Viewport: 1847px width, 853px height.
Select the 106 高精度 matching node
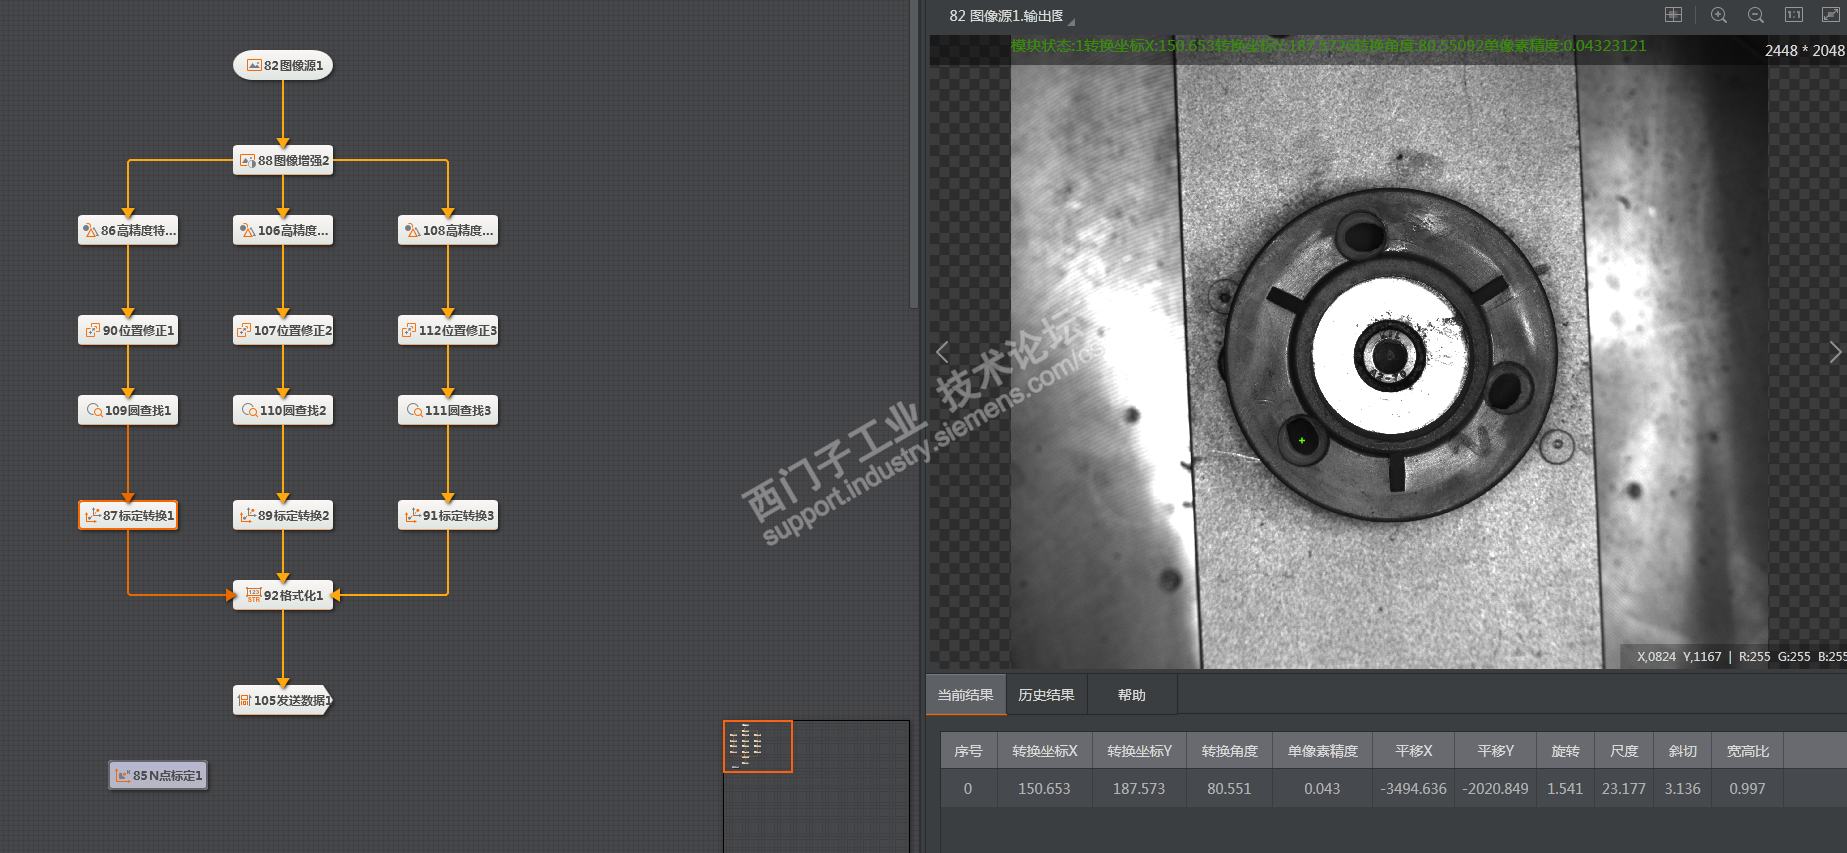point(283,230)
